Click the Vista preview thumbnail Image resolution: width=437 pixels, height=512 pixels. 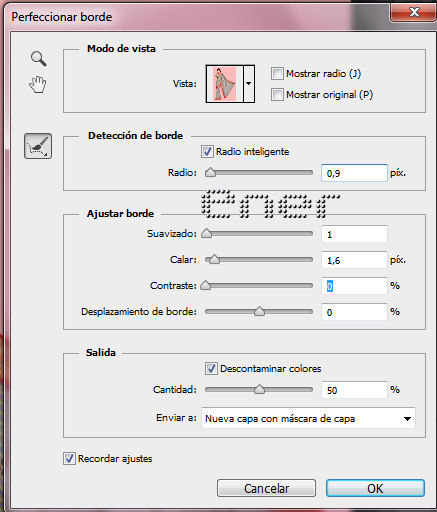coord(225,84)
